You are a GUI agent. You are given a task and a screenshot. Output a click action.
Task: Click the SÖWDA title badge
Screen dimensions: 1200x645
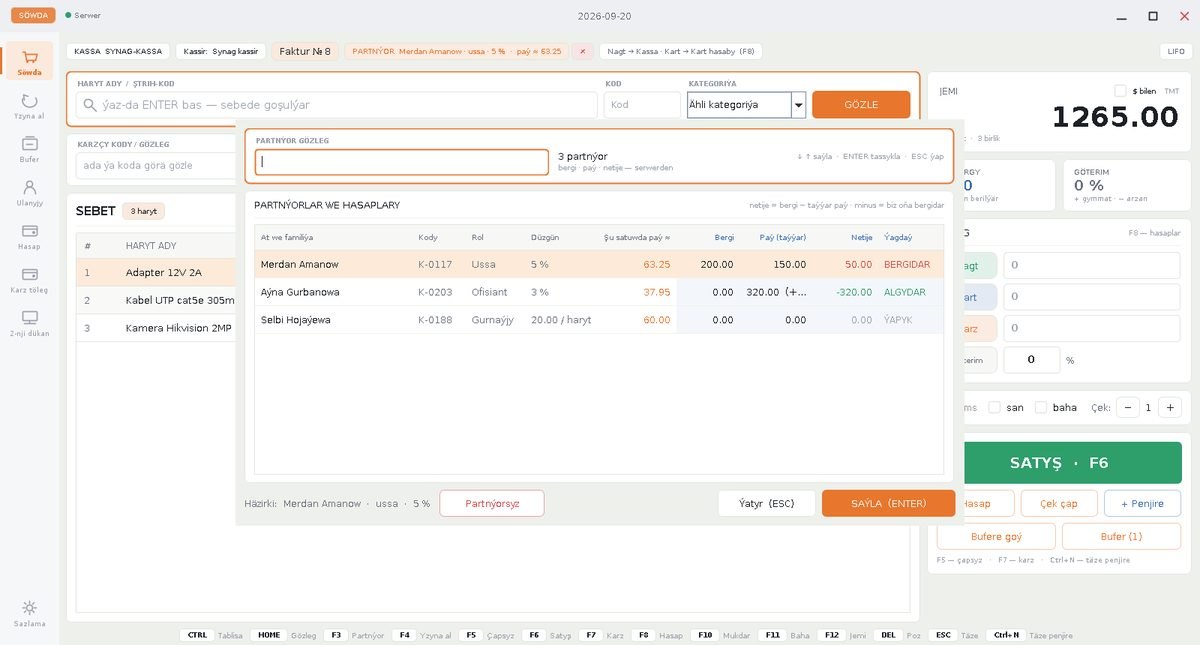point(33,15)
